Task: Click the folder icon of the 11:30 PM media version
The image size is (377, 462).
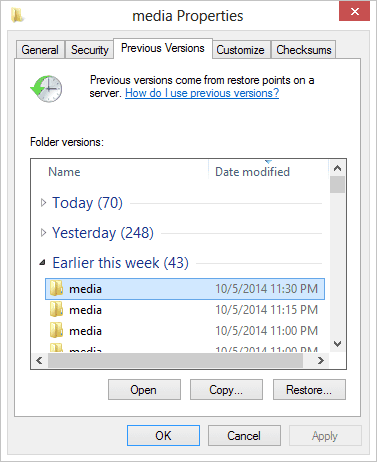Action: coord(56,288)
